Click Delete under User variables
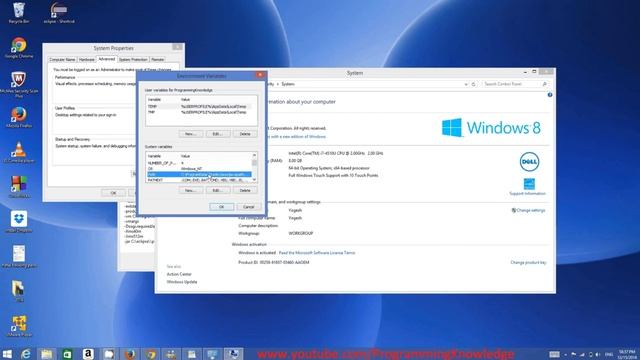Viewport: 640px width, 360px height. pyautogui.click(x=245, y=134)
